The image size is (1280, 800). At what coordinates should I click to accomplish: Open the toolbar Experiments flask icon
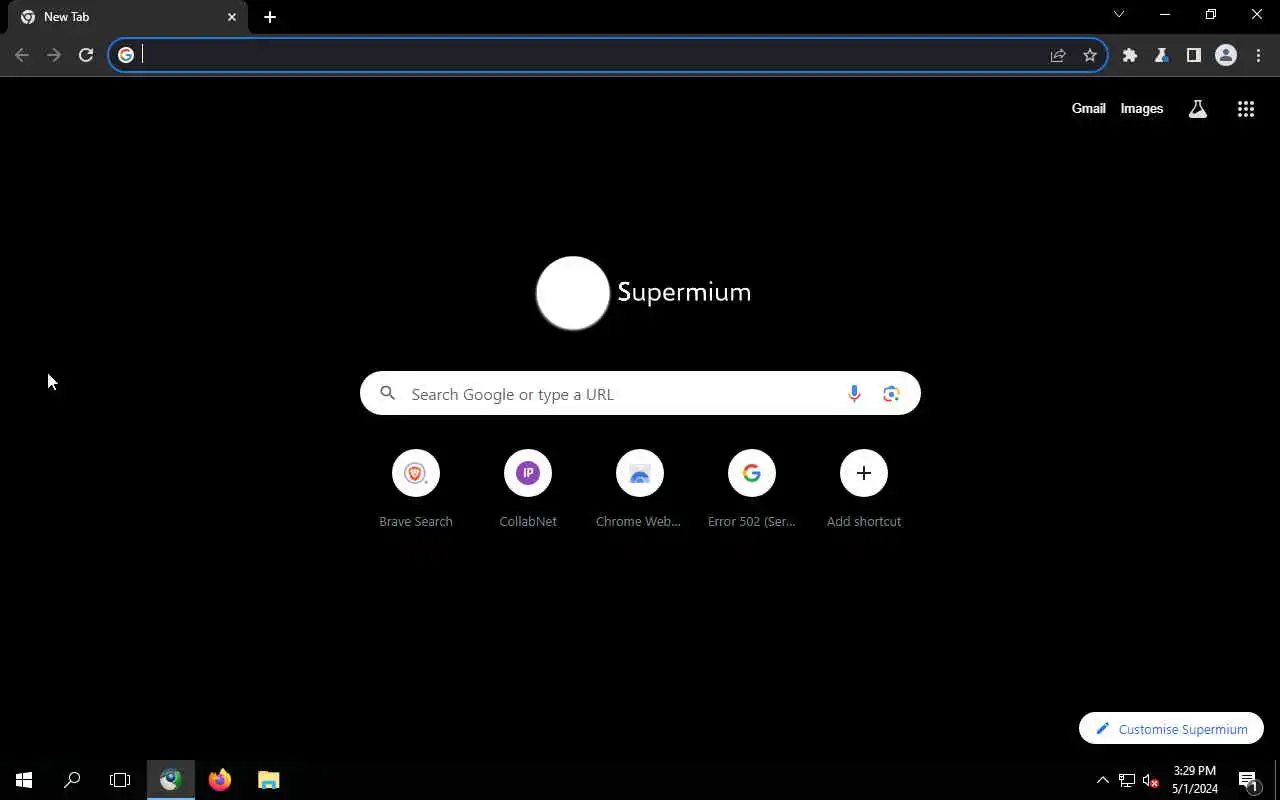[1162, 55]
